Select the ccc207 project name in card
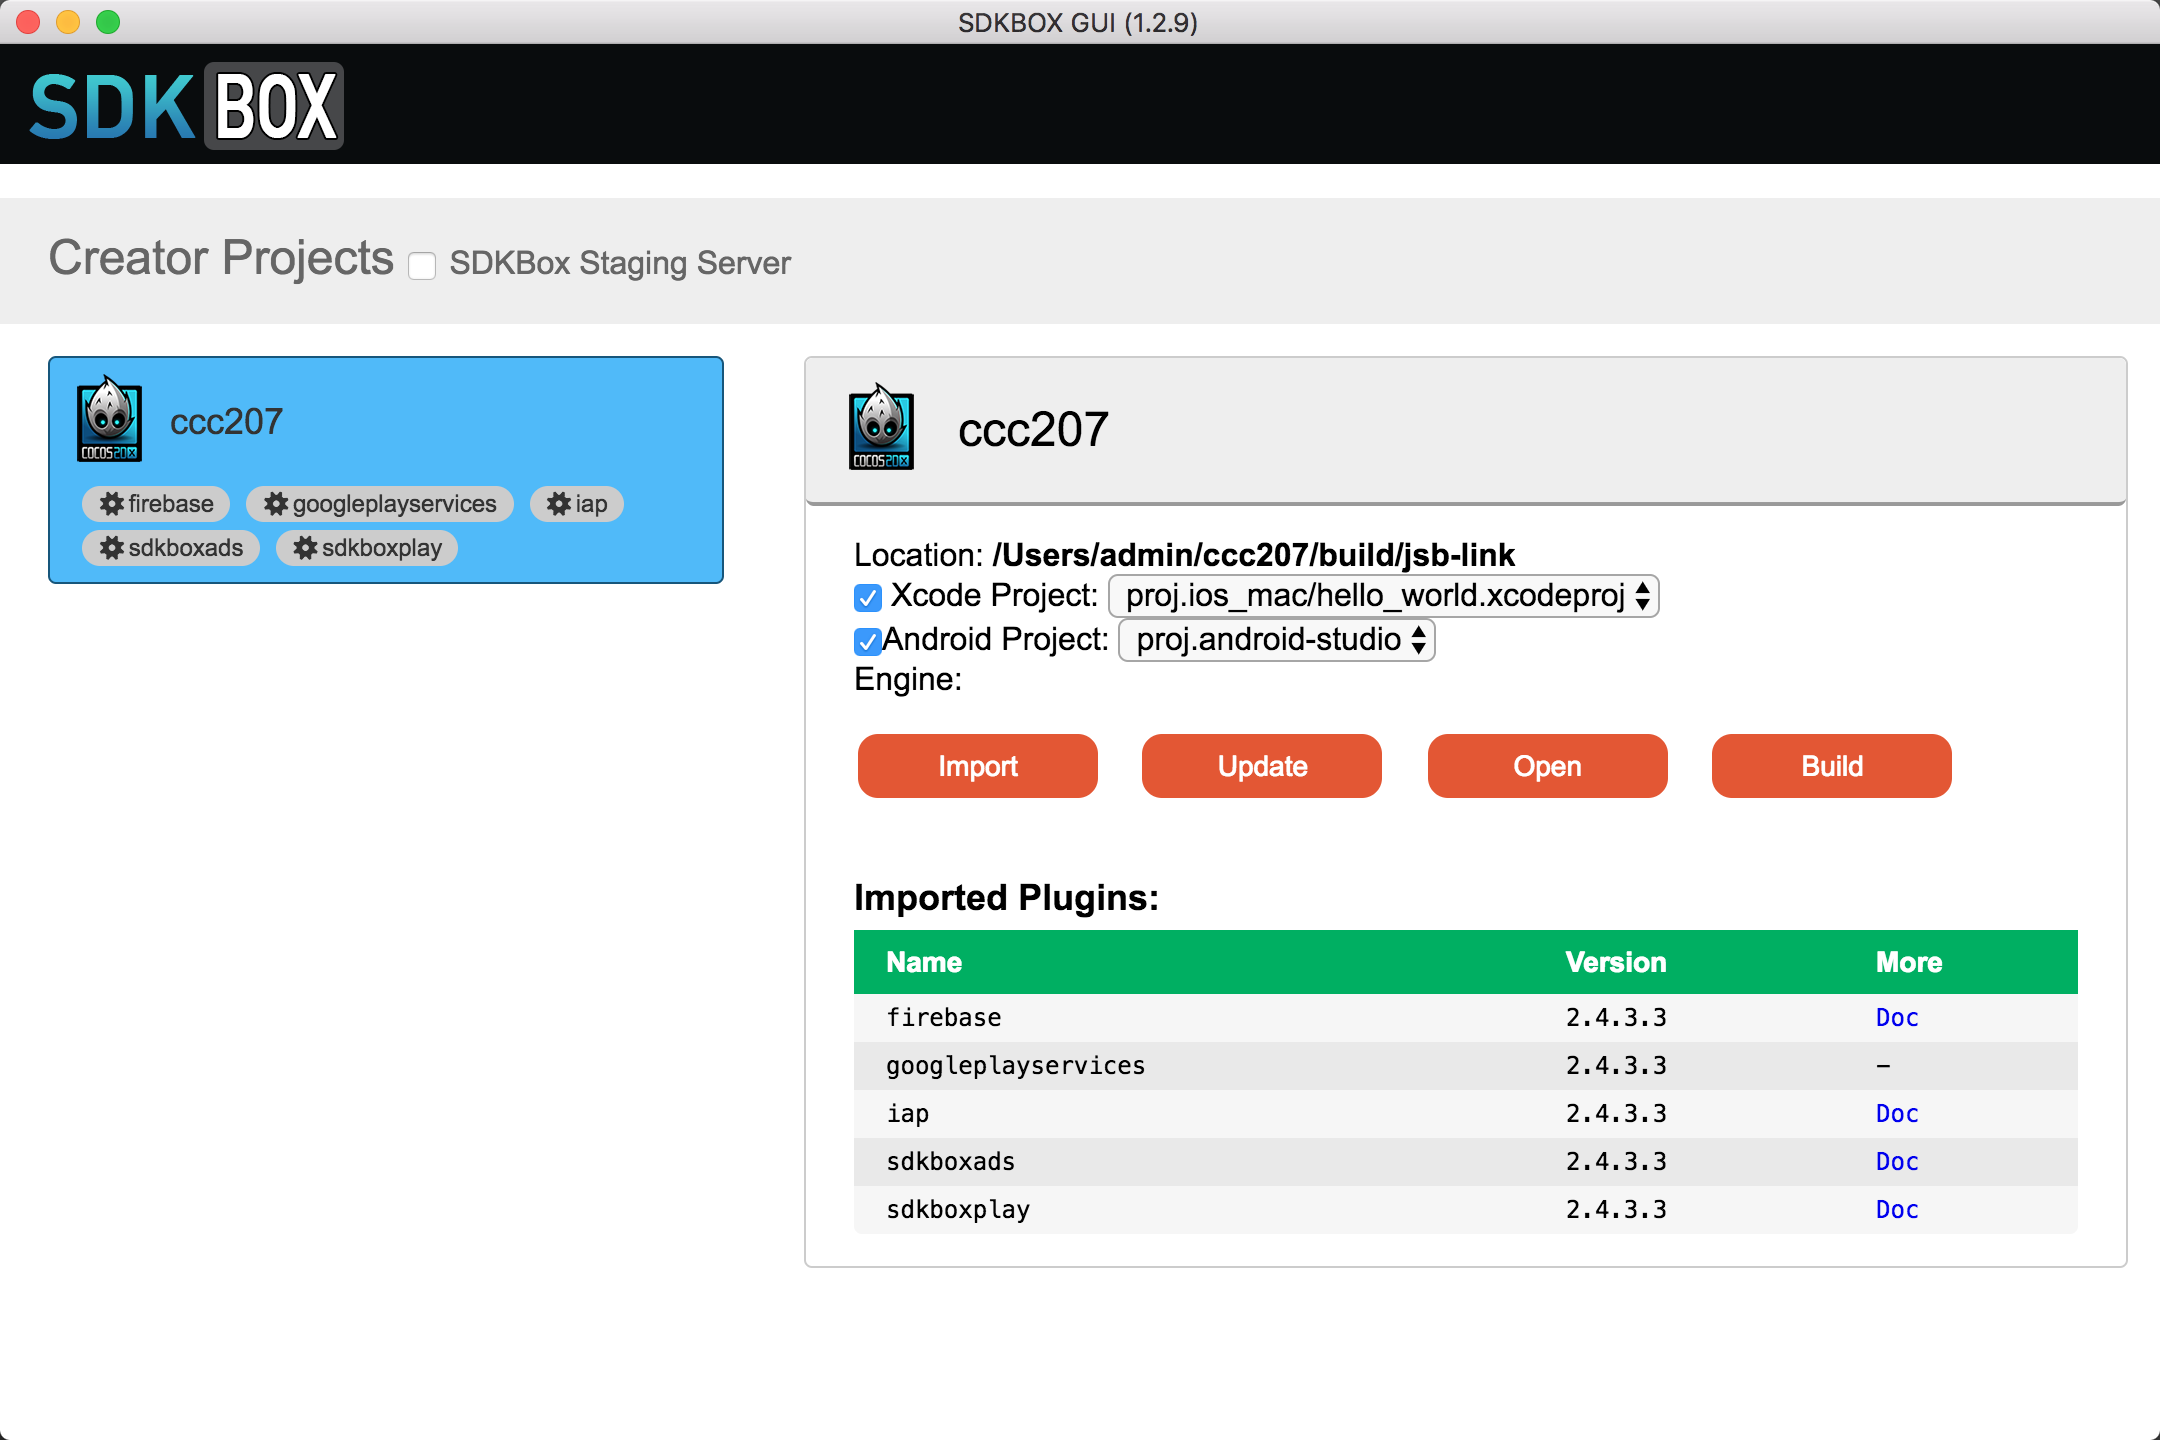The image size is (2160, 1440). pyautogui.click(x=226, y=422)
